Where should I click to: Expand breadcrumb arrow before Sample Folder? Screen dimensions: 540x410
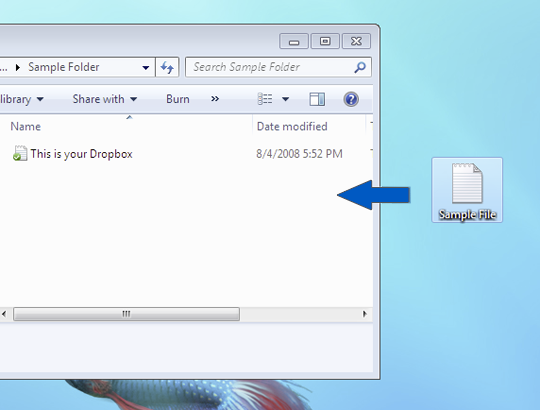(x=18, y=67)
